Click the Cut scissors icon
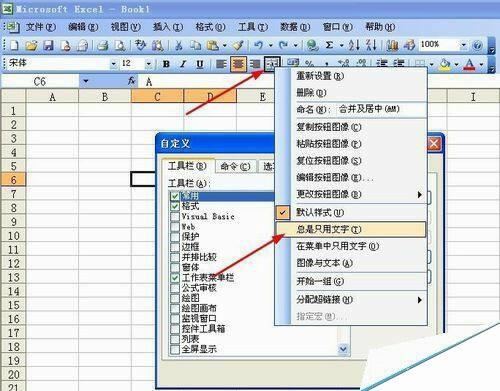The width and height of the screenshot is (500, 391). coord(179,45)
